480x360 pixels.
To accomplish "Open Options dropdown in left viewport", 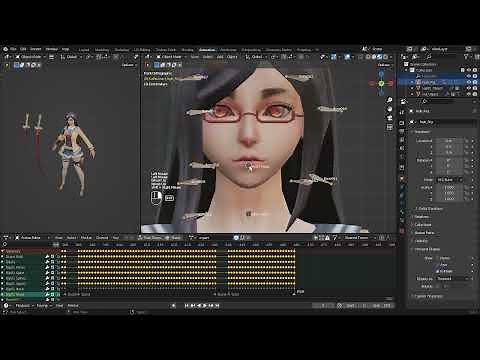I will (x=128, y=65).
